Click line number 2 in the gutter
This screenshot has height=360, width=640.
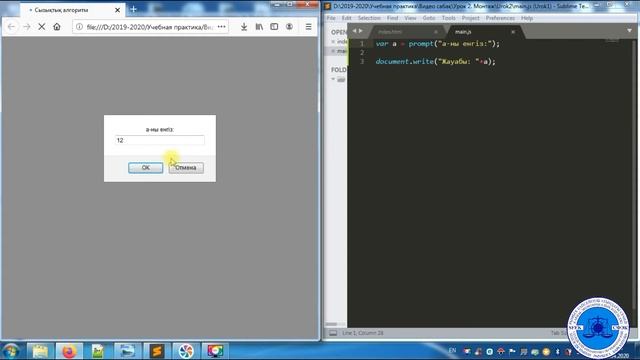point(362,53)
